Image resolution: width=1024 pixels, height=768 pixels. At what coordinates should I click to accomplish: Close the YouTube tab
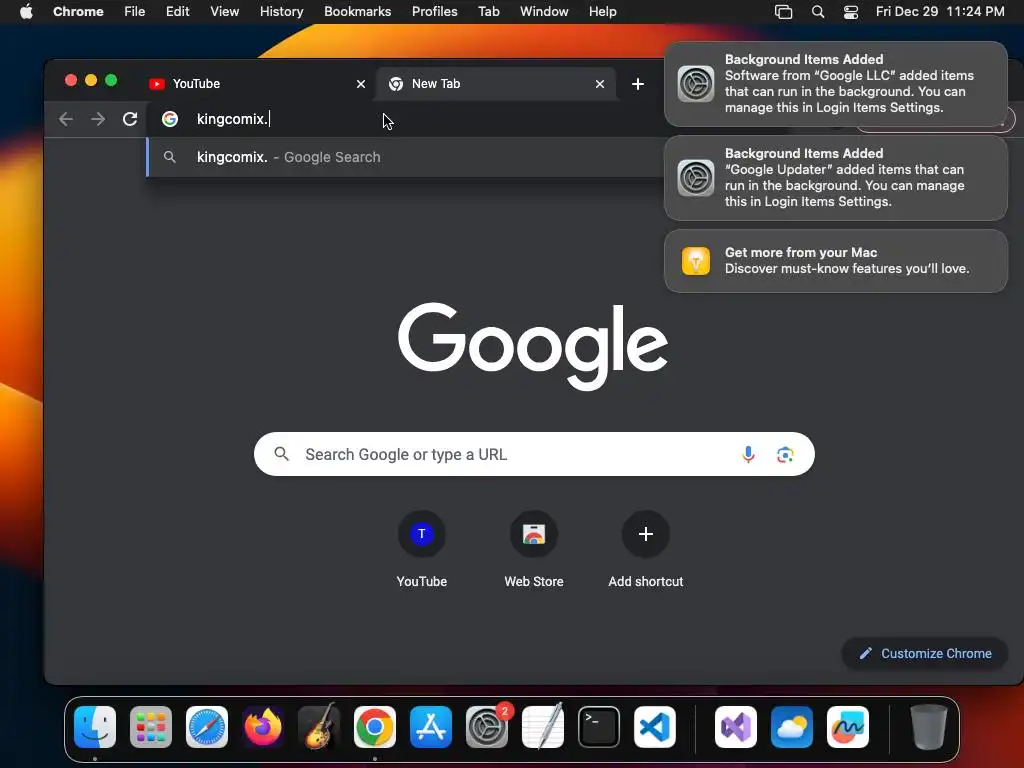360,84
